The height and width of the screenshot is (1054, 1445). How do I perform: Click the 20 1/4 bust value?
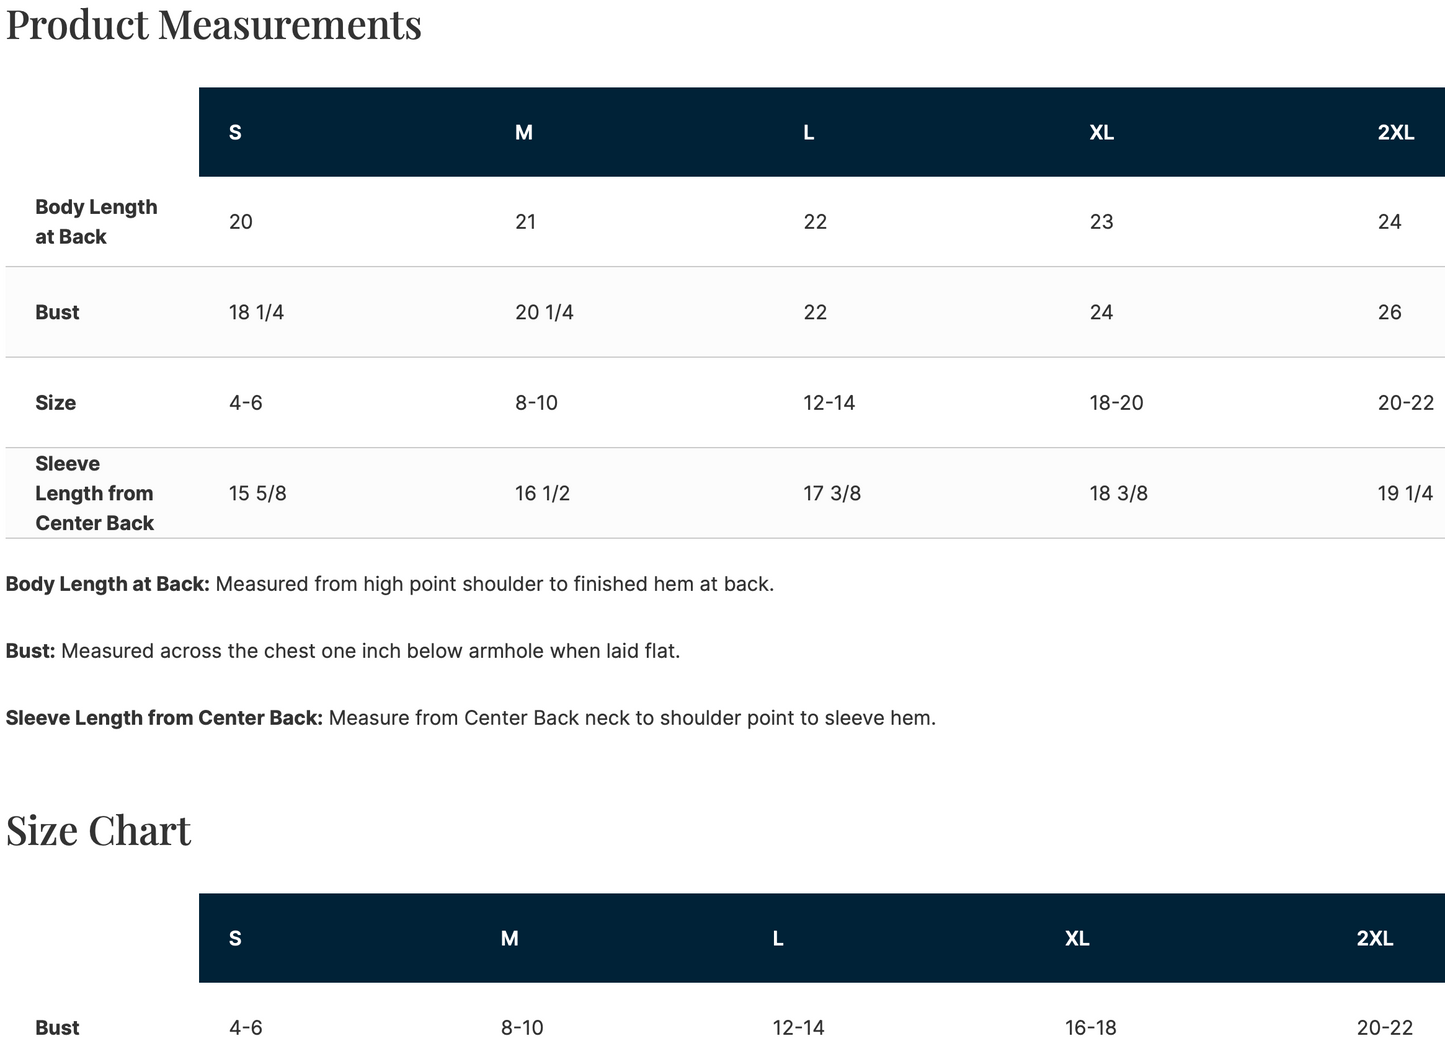544,313
